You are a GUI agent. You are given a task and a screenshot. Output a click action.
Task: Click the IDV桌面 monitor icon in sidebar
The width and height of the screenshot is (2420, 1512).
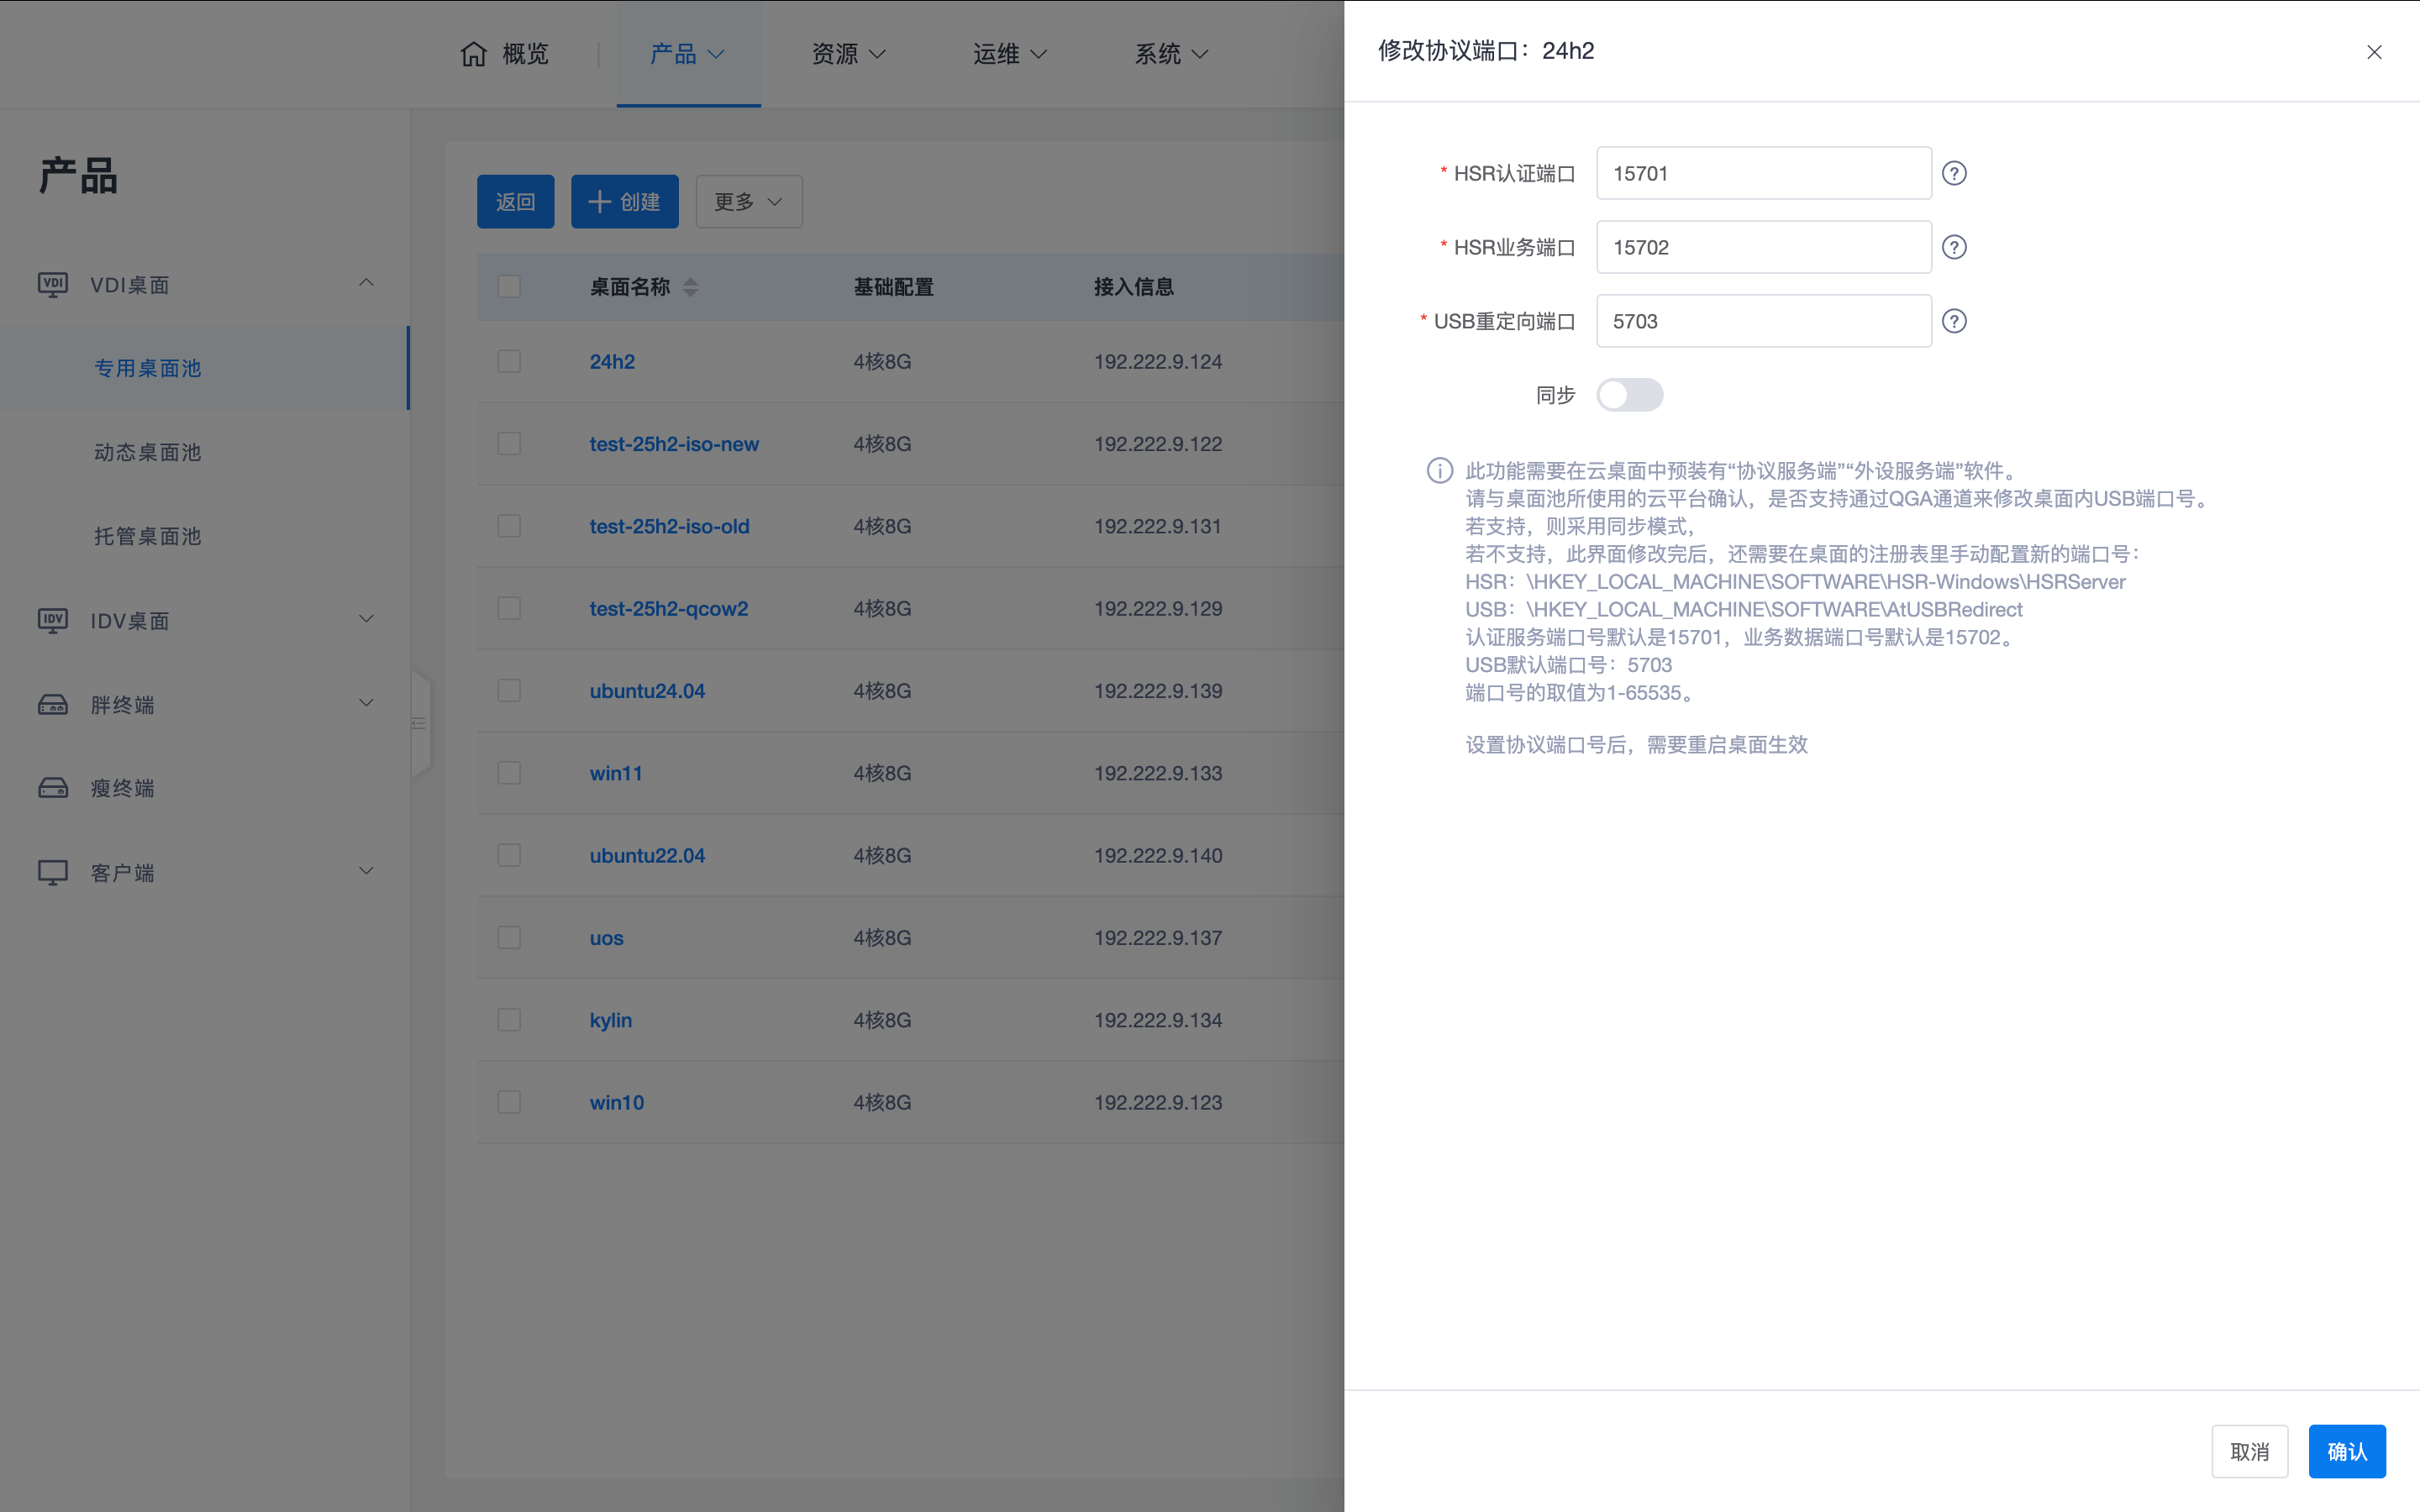point(53,621)
